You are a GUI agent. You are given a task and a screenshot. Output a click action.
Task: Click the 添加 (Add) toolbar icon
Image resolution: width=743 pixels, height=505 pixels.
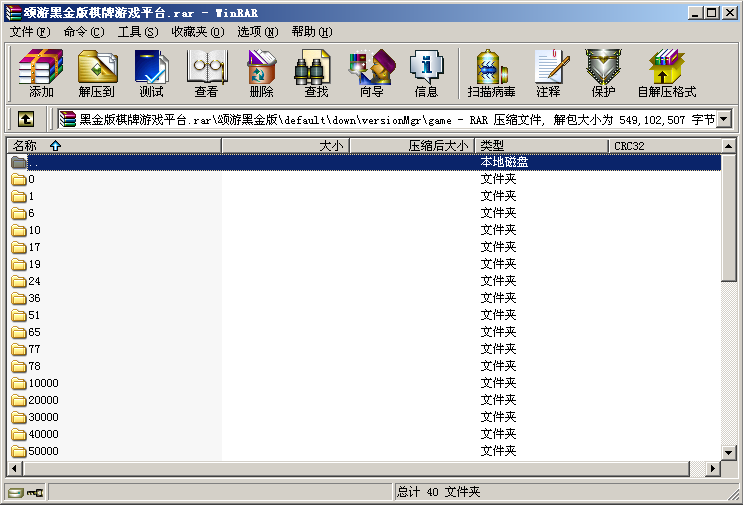[x=41, y=74]
